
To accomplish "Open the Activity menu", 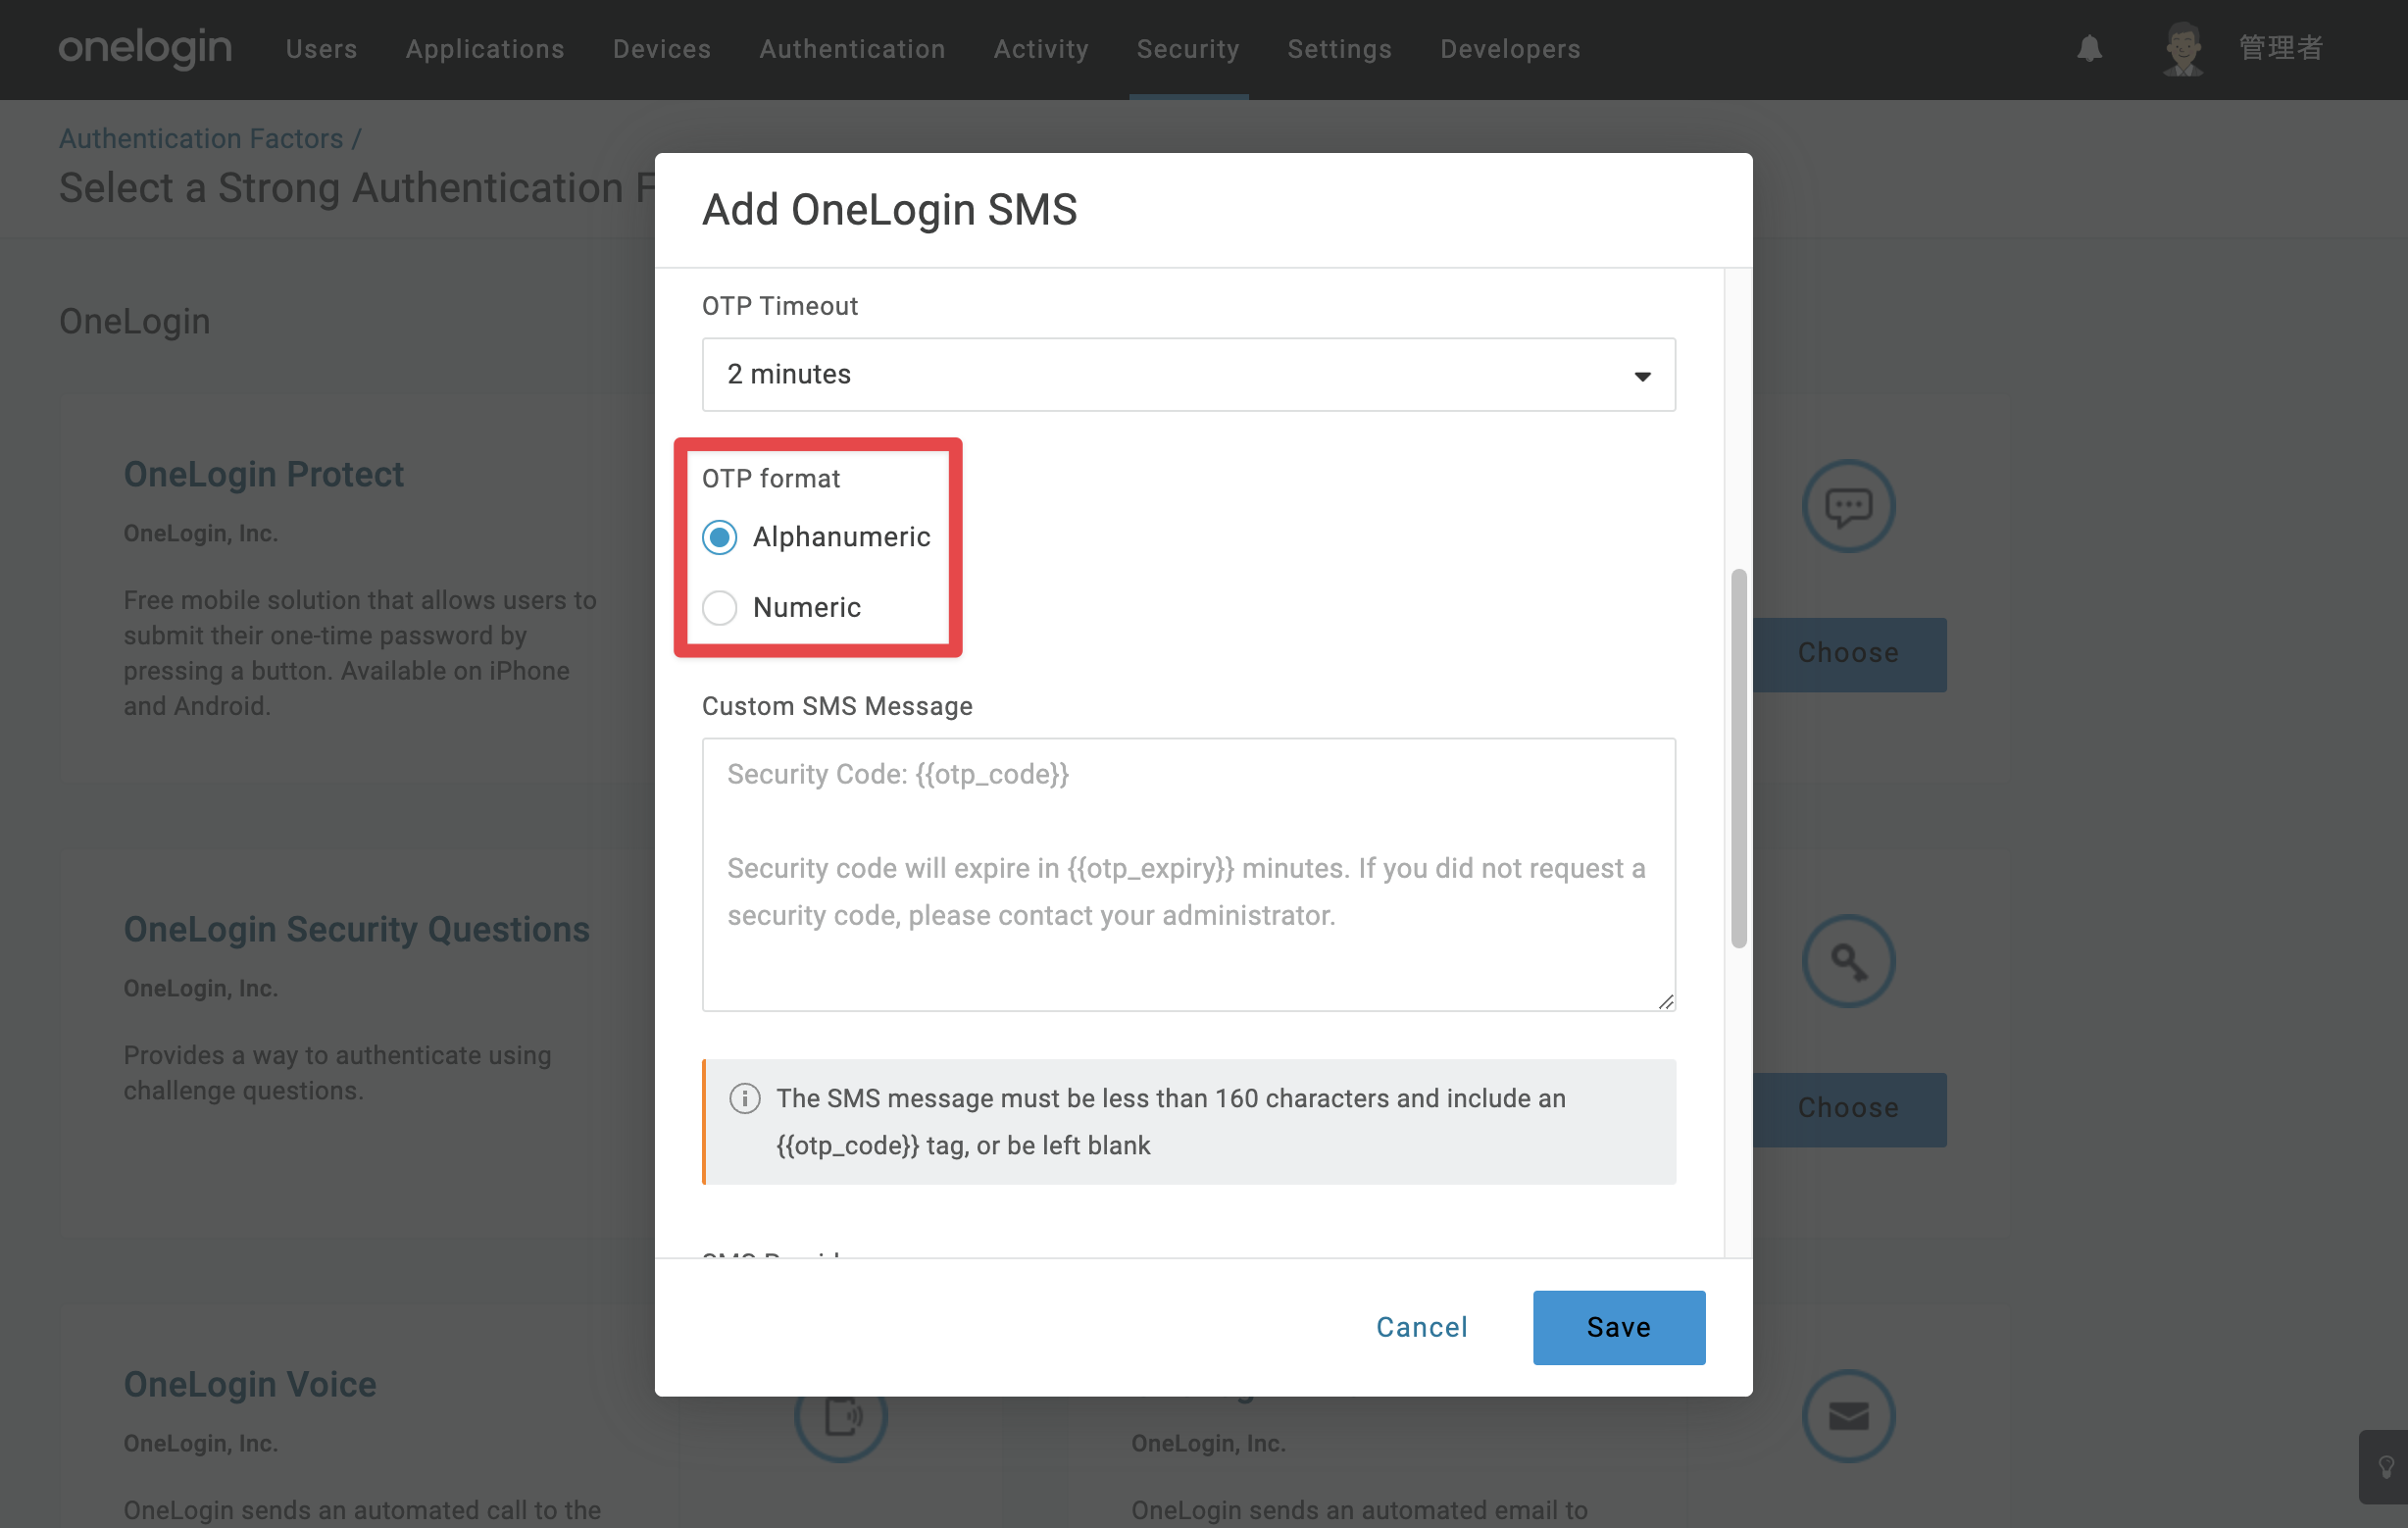I will (1041, 48).
